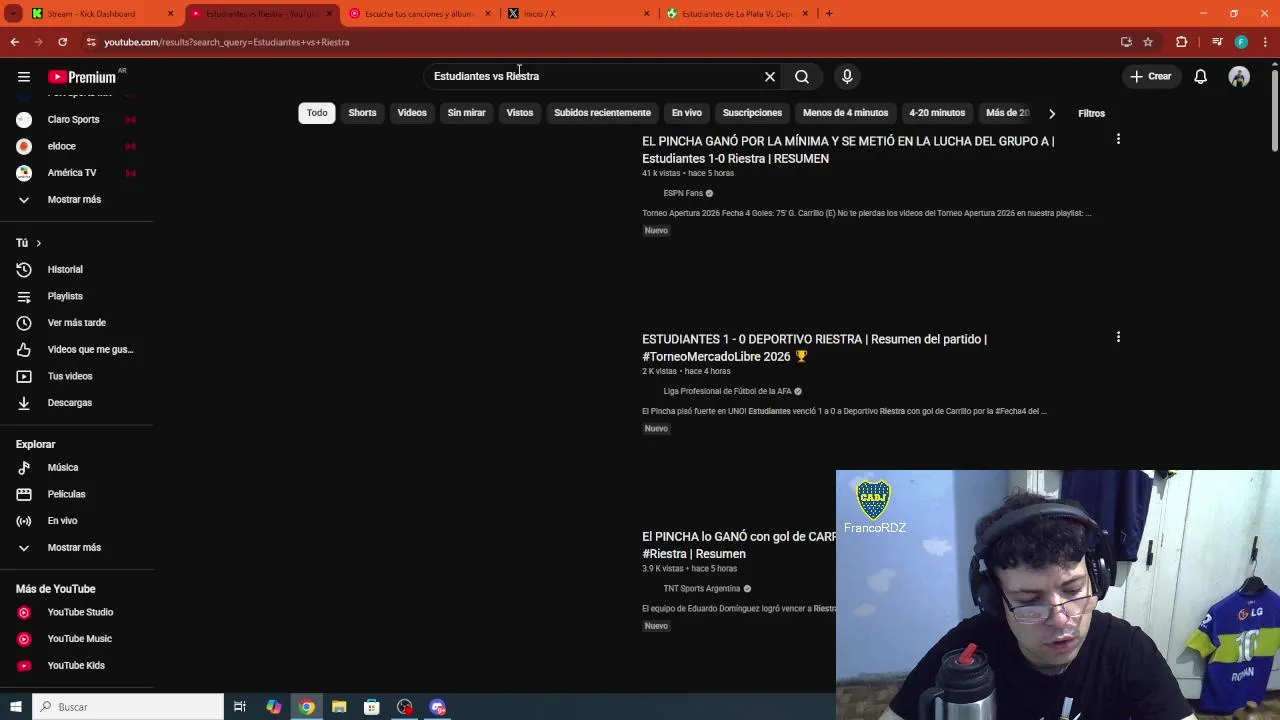Viewport: 1280px width, 720px height.
Task: Select the Suscripciones filter chip
Action: point(752,113)
